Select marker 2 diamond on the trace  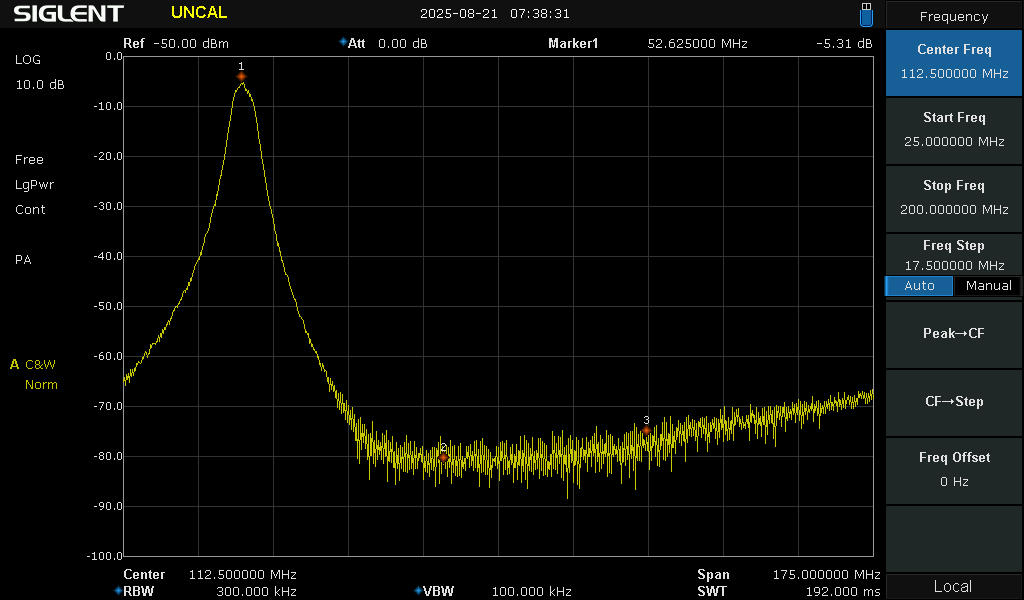[443, 458]
